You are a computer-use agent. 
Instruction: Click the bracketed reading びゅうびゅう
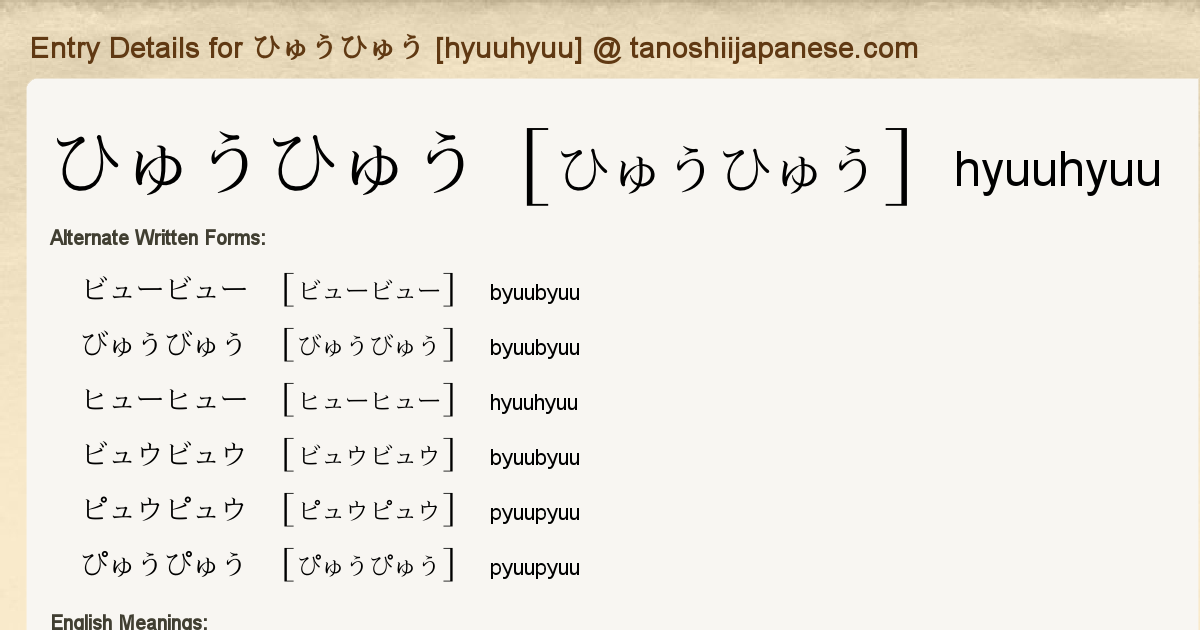tap(369, 346)
